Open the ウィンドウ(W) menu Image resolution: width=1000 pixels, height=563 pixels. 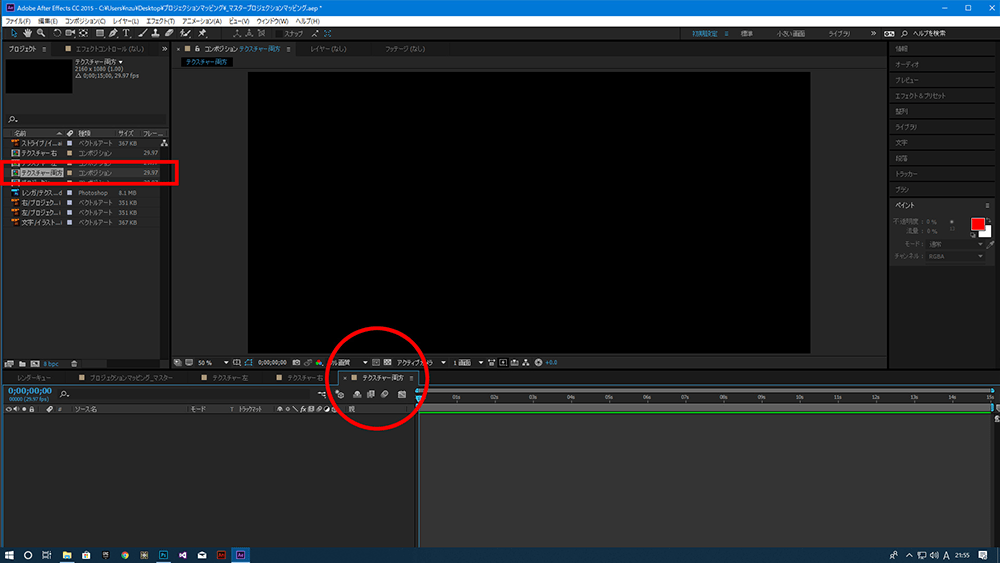(x=272, y=21)
